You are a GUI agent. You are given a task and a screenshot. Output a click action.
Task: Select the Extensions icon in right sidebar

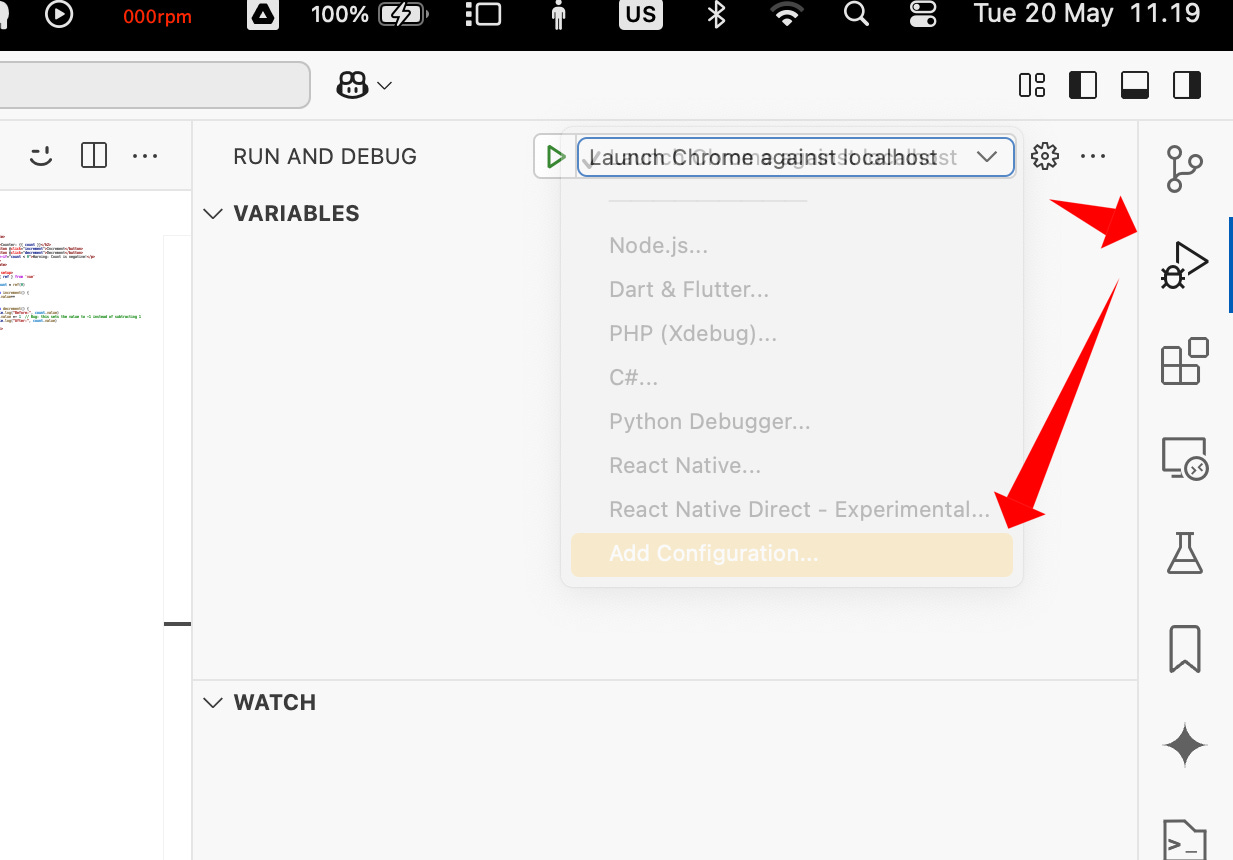click(x=1184, y=362)
